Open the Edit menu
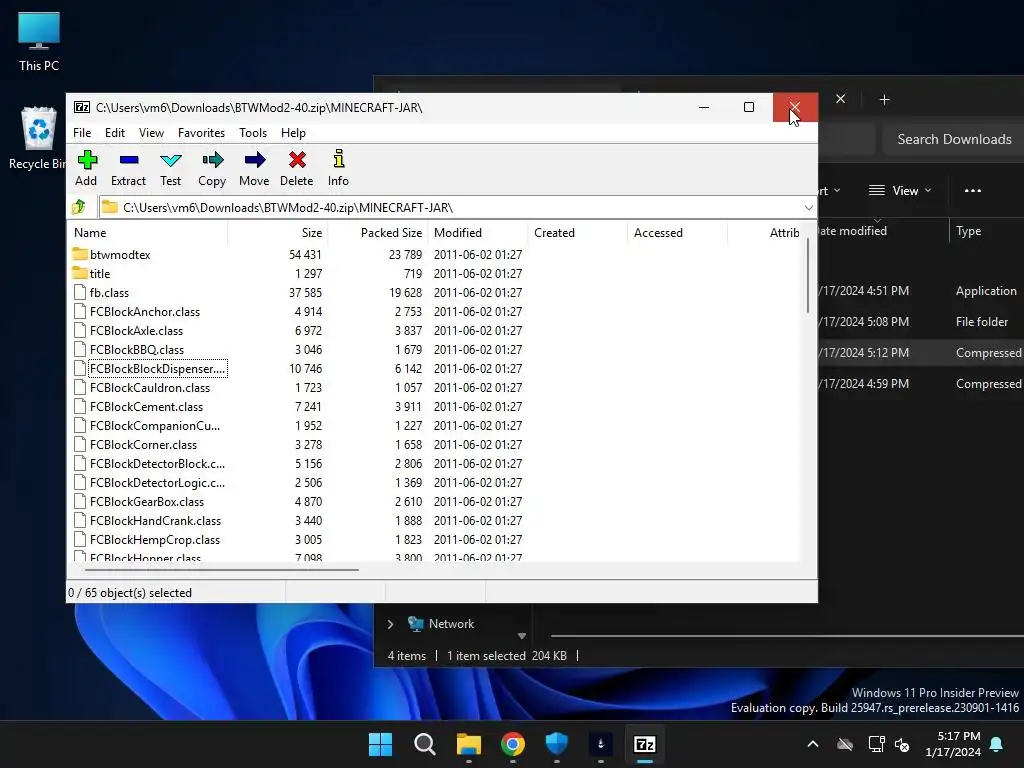This screenshot has height=768, width=1024. 115,133
